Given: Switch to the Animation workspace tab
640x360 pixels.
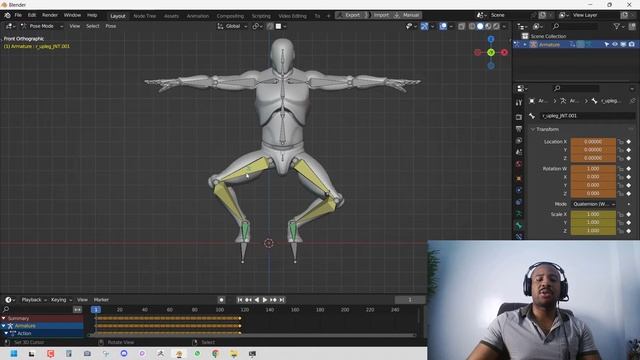Looking at the screenshot, I should [x=198, y=16].
